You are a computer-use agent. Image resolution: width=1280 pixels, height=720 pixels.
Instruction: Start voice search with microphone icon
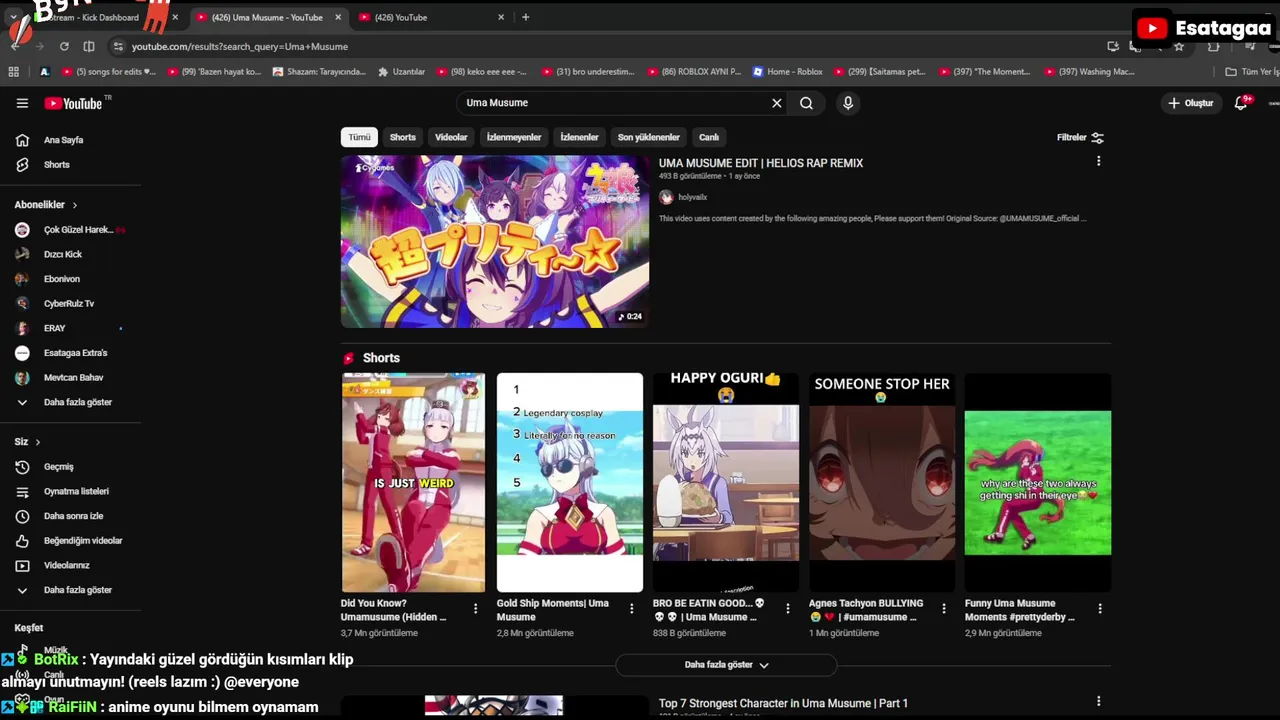(x=848, y=103)
